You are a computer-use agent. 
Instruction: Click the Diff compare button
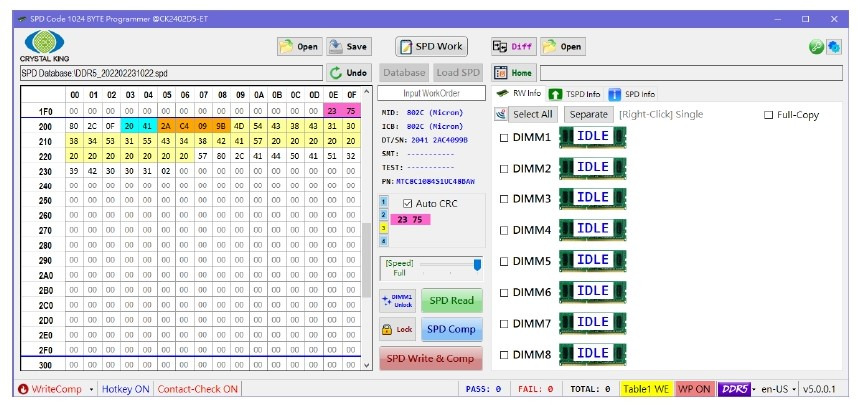(x=513, y=47)
